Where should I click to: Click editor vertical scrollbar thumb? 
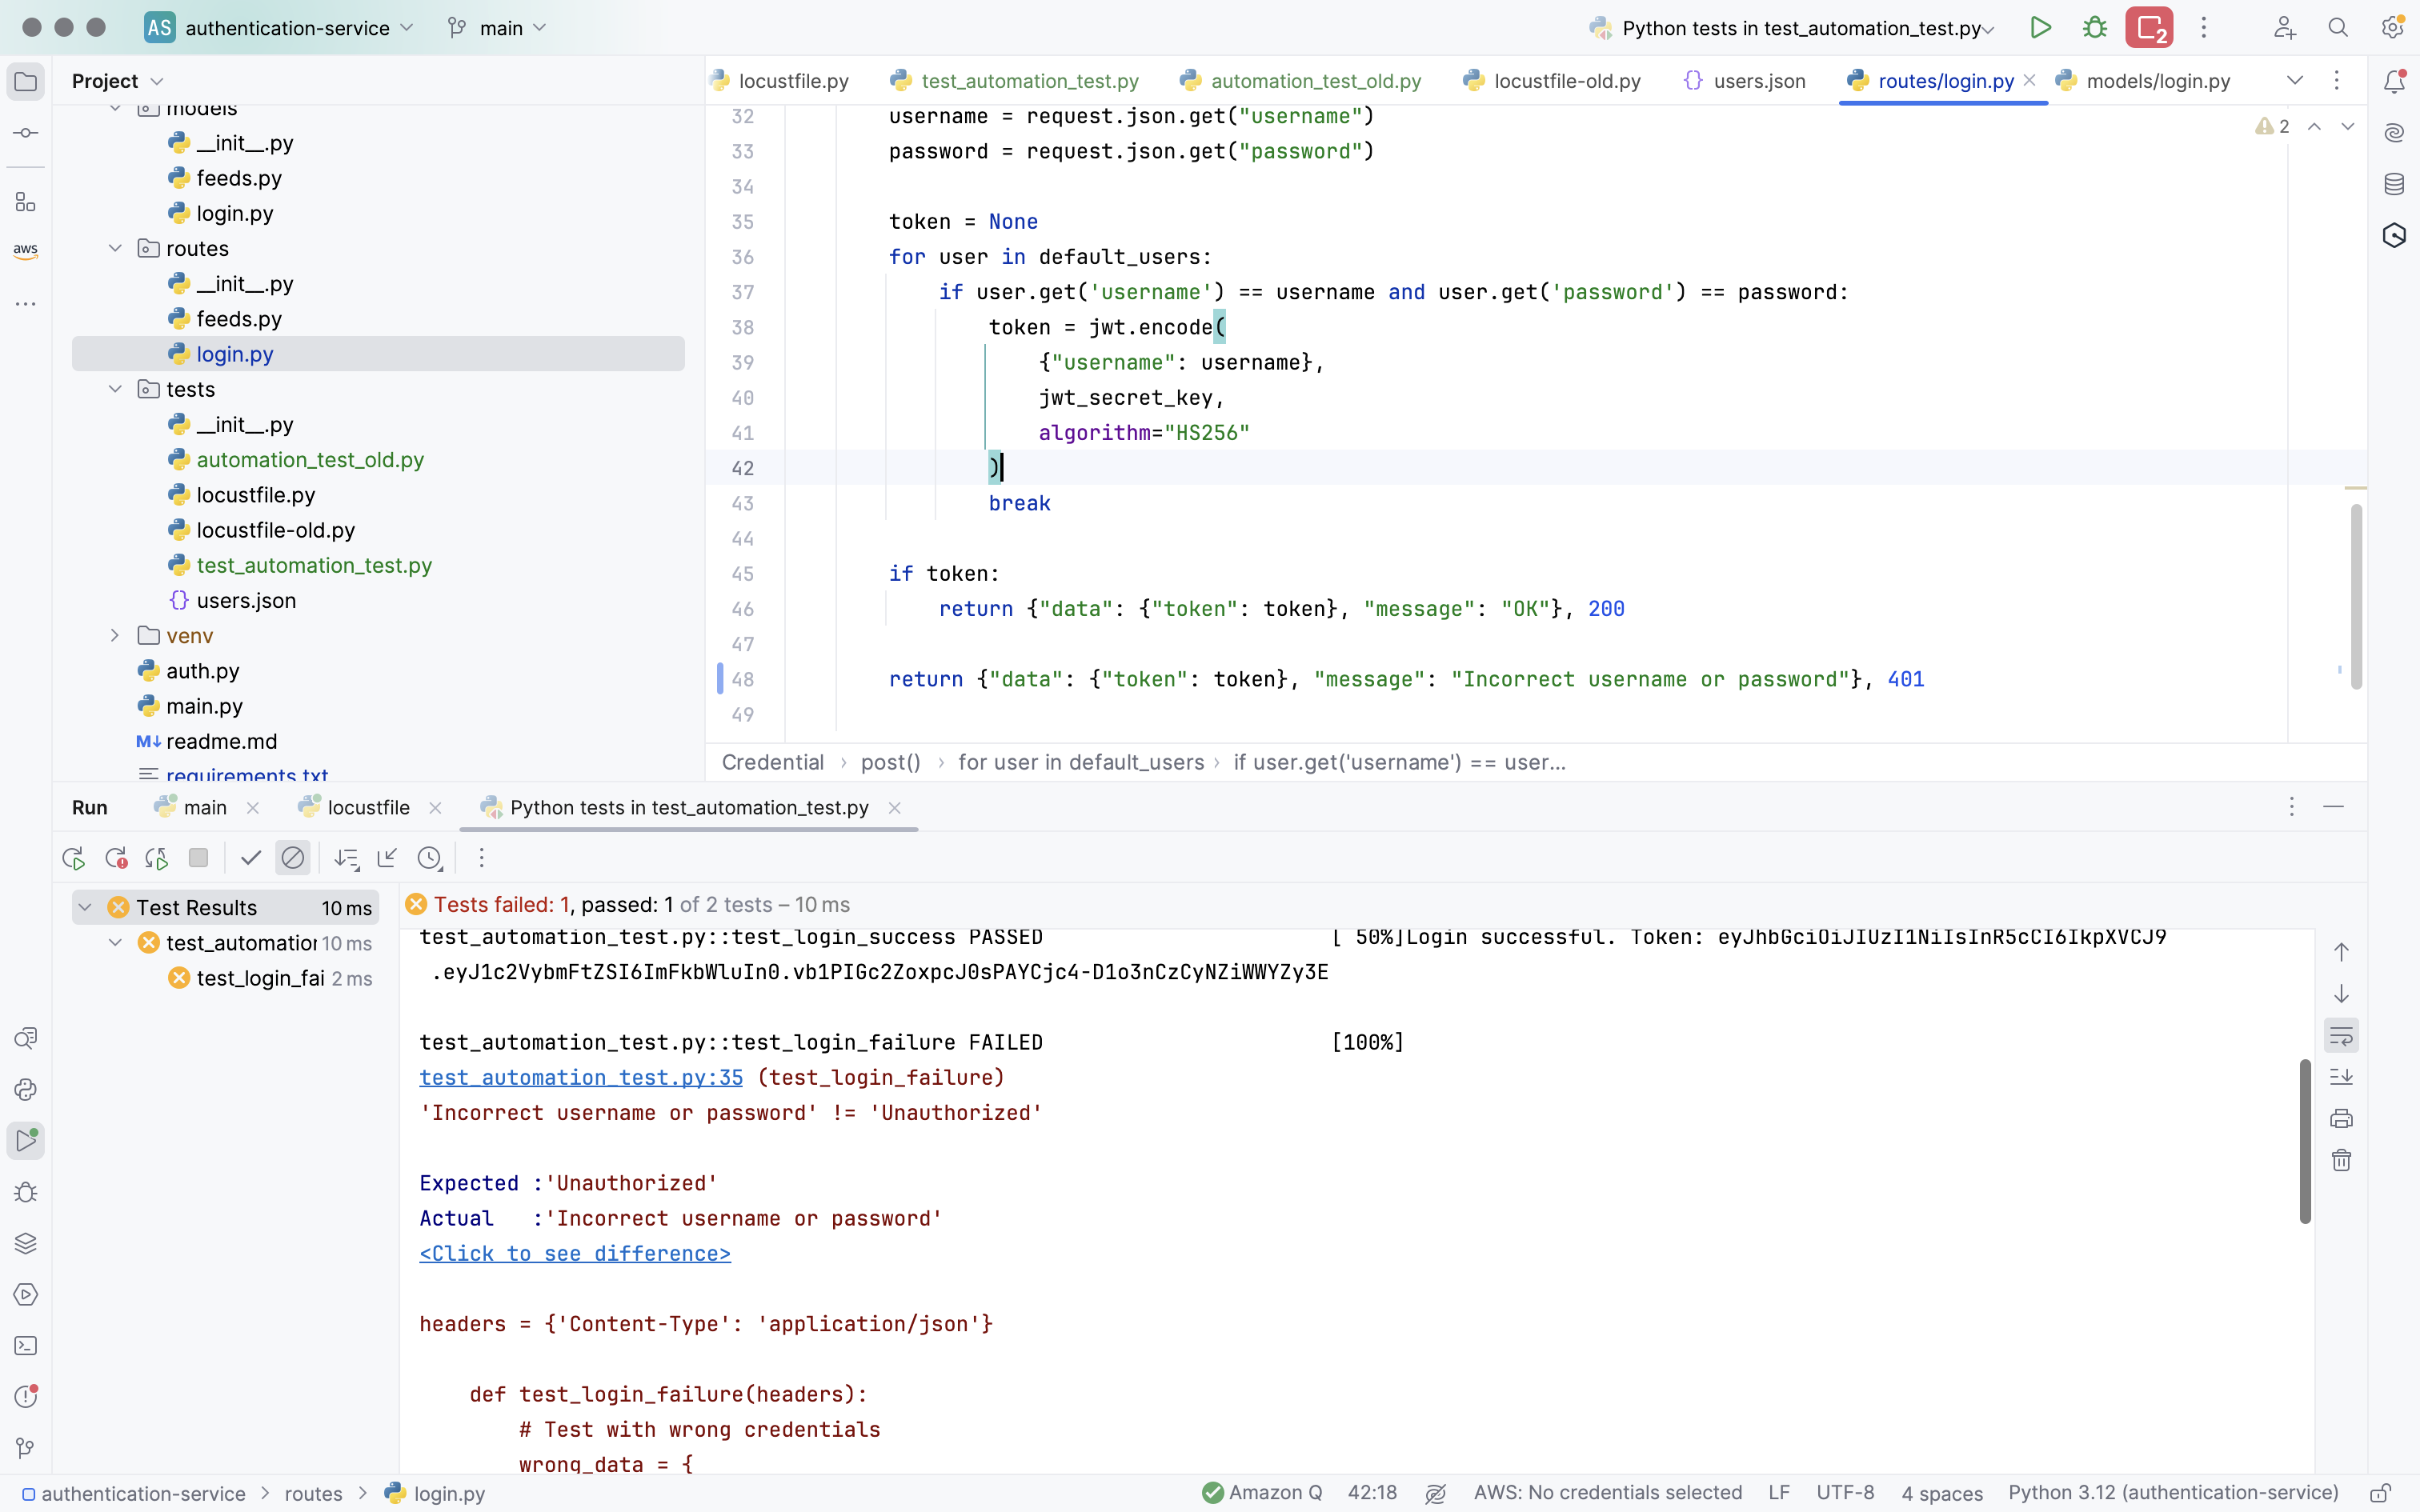tap(2356, 596)
